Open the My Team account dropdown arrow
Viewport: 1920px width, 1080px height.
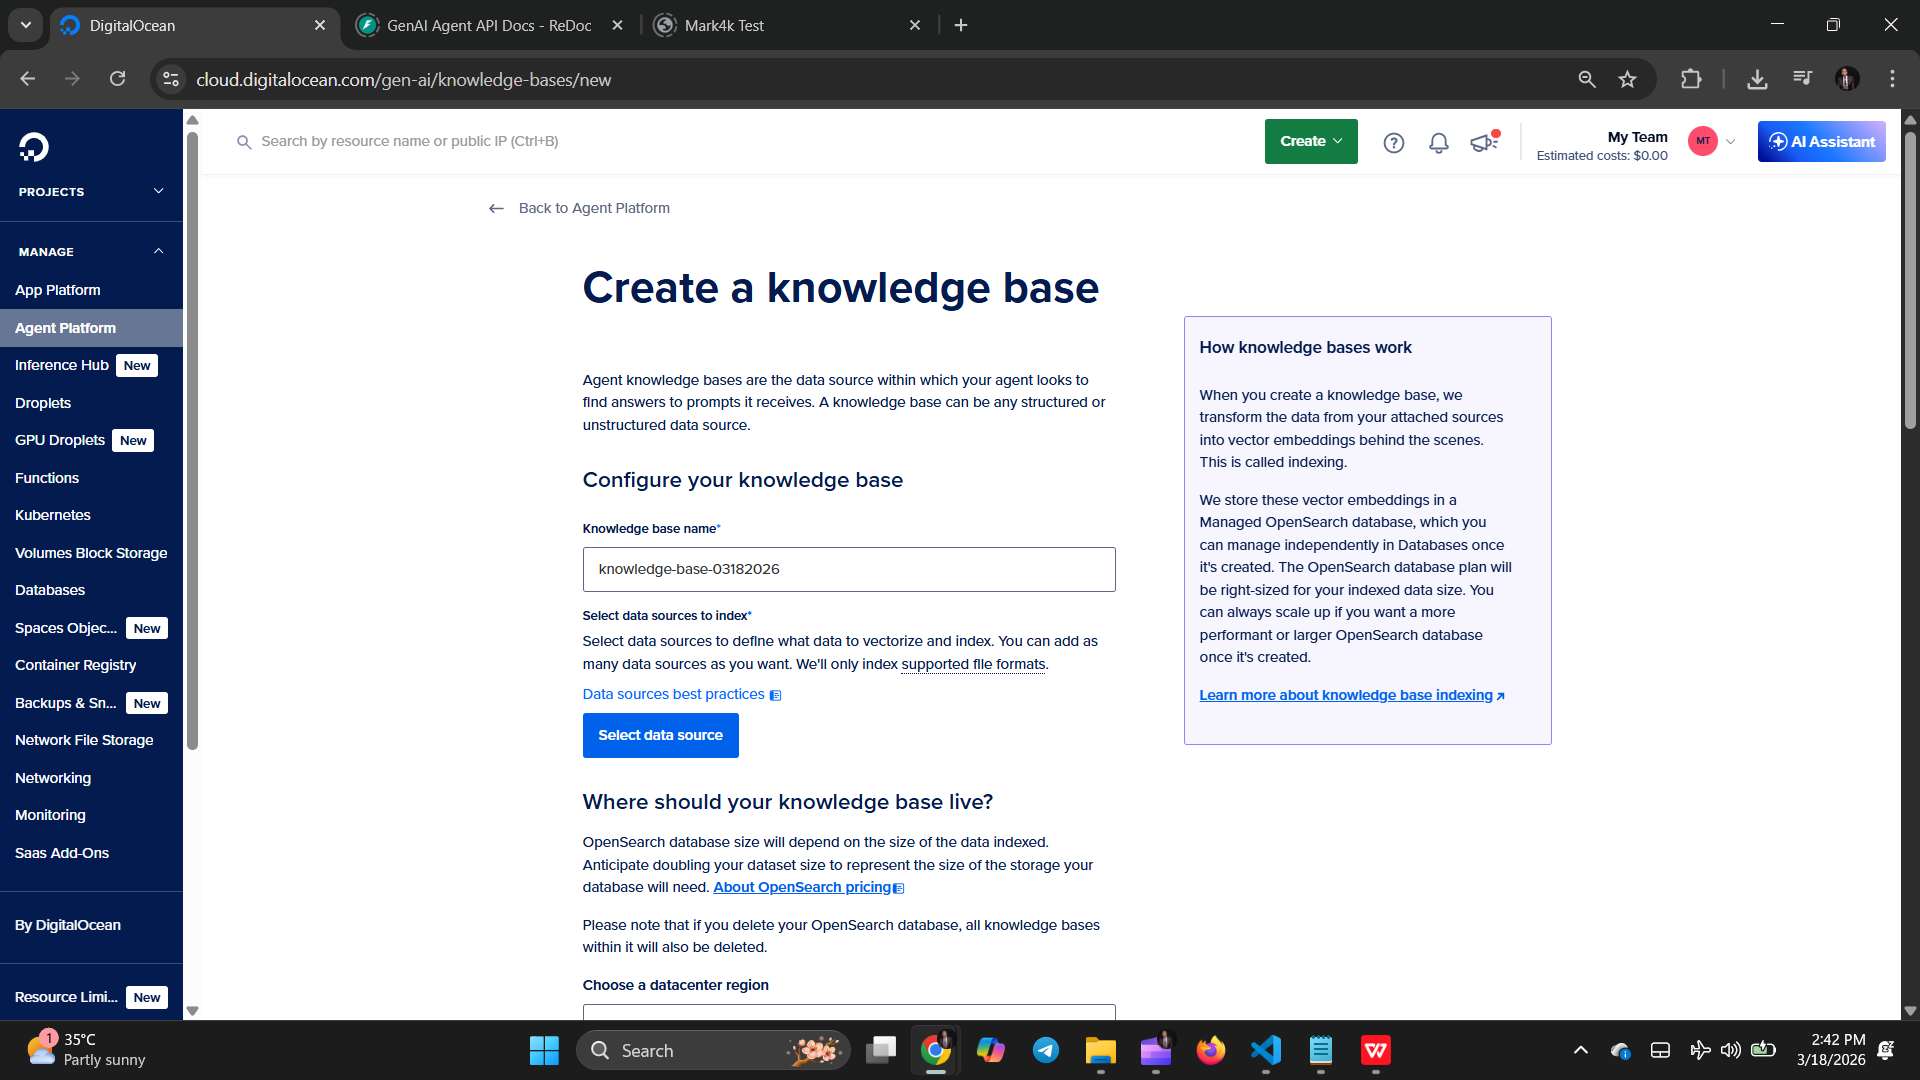[1730, 141]
